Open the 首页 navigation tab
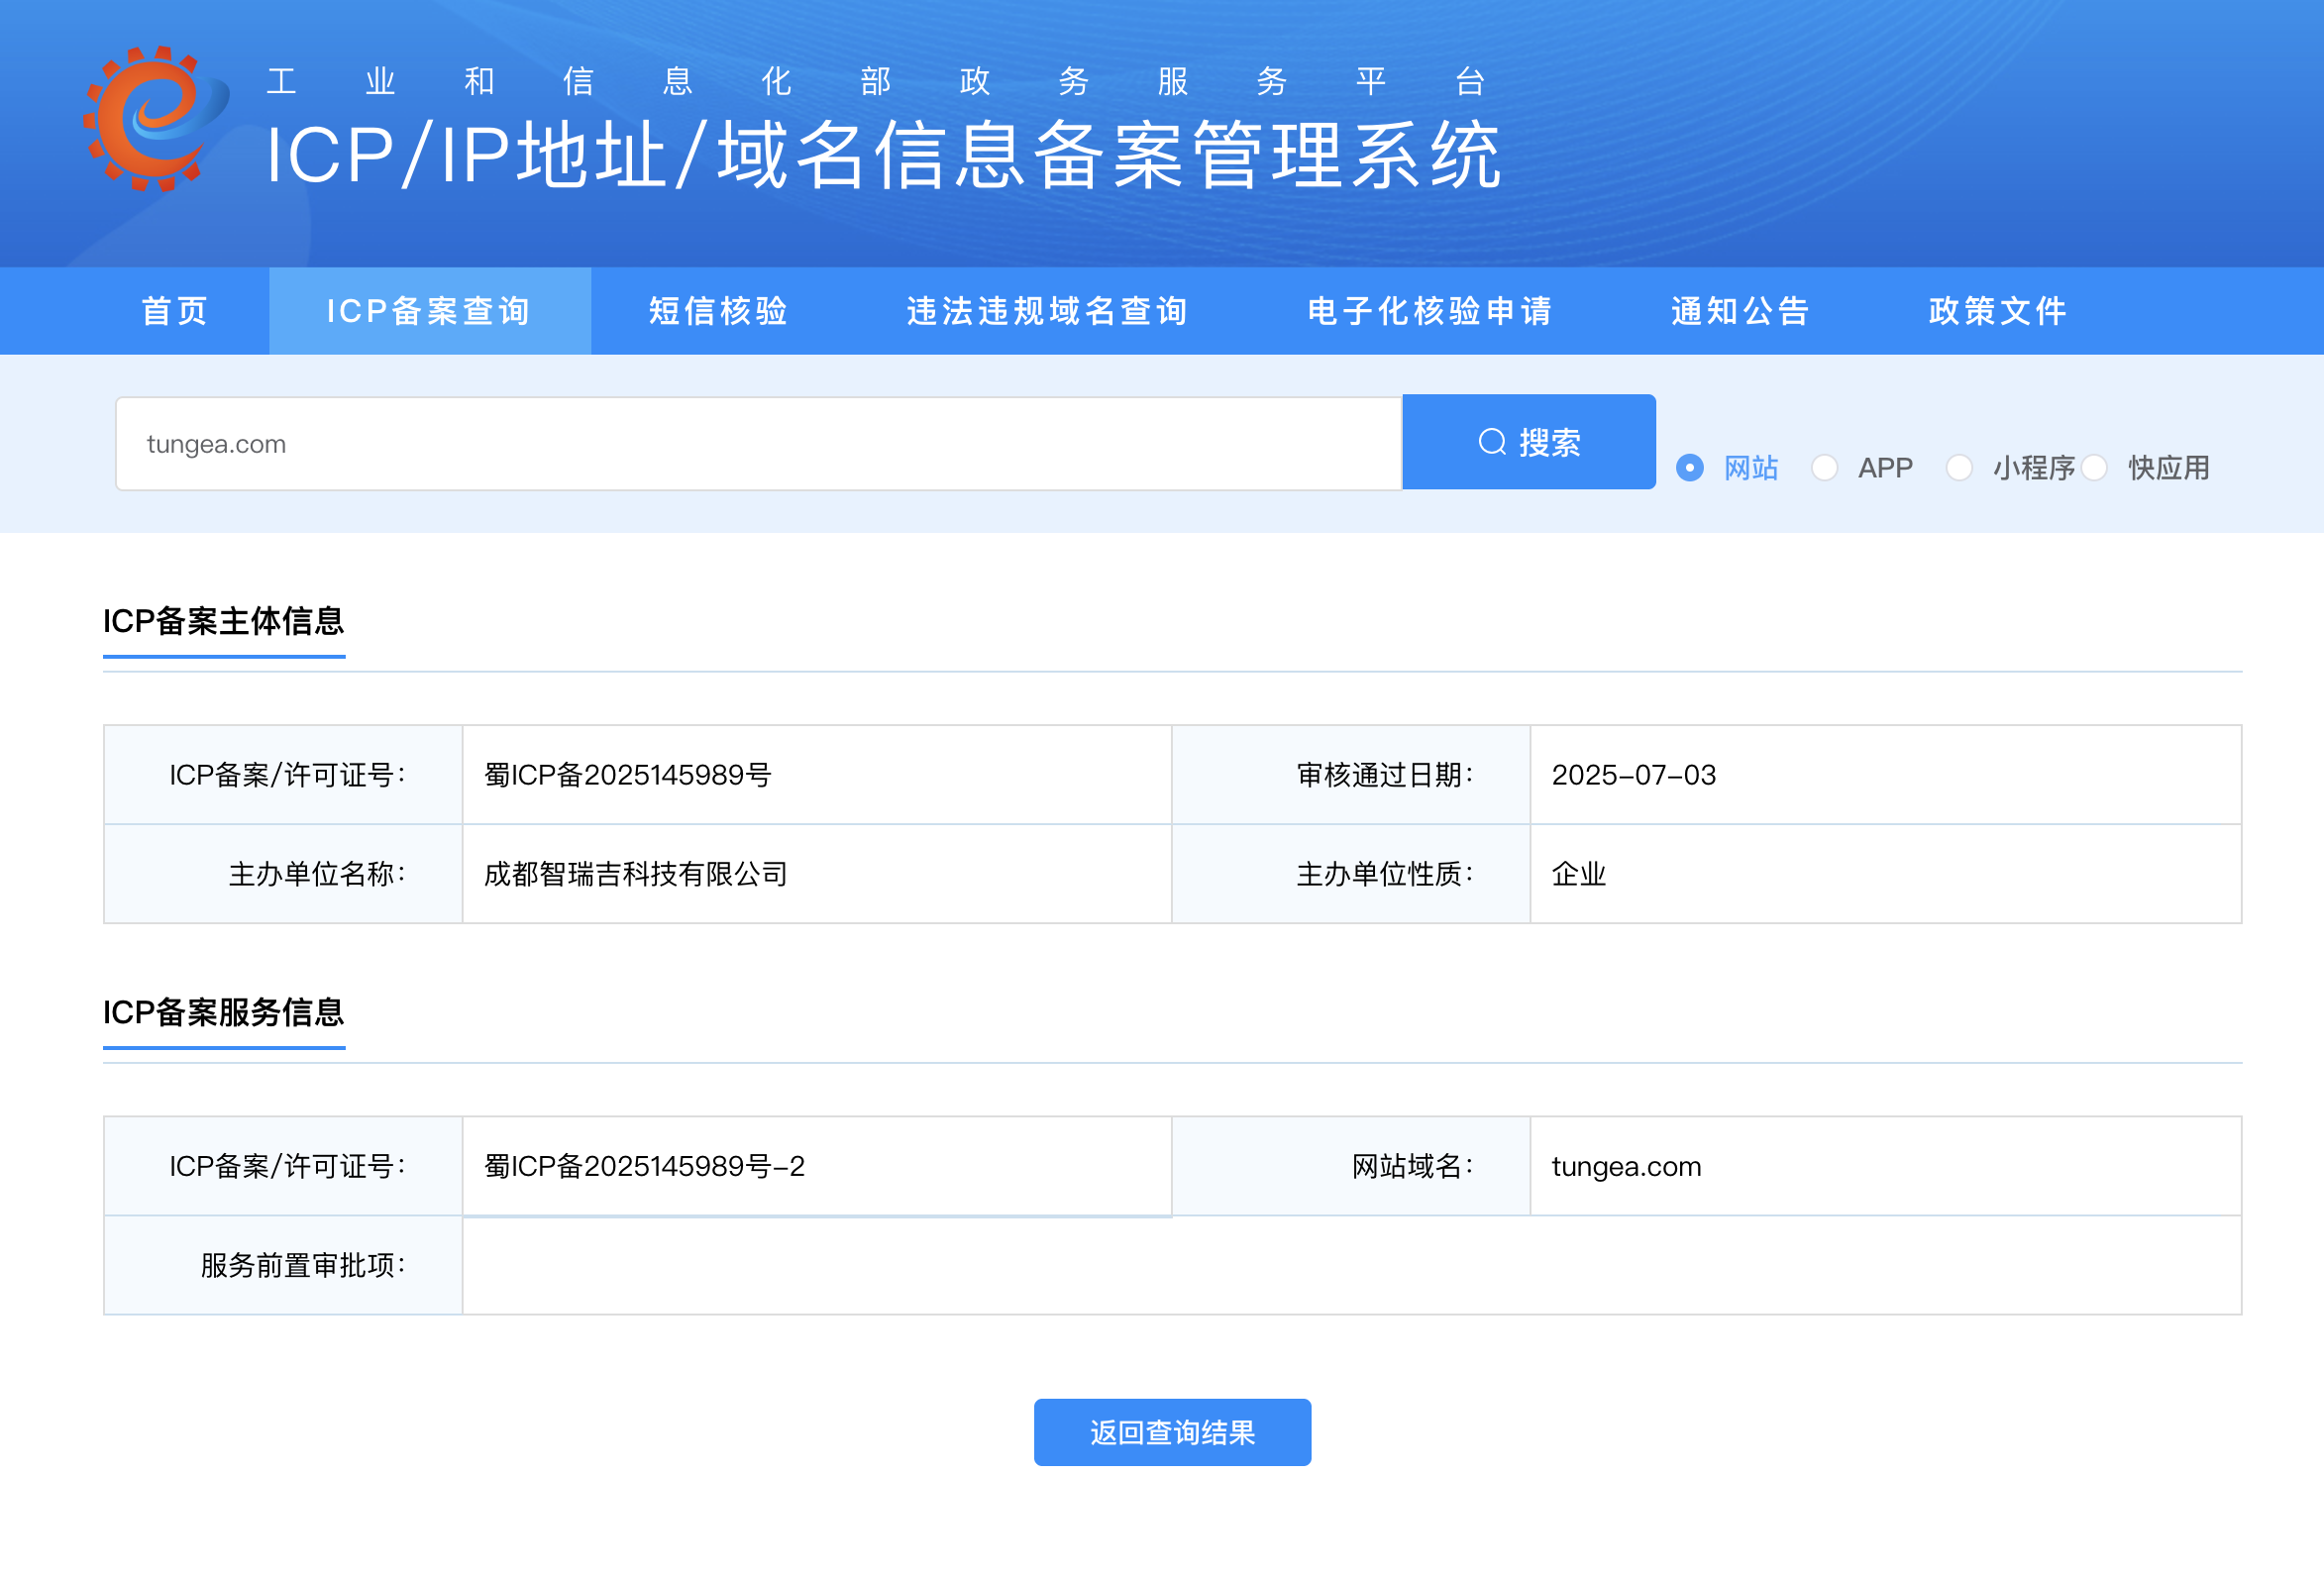2324x1581 pixels. 174,311
